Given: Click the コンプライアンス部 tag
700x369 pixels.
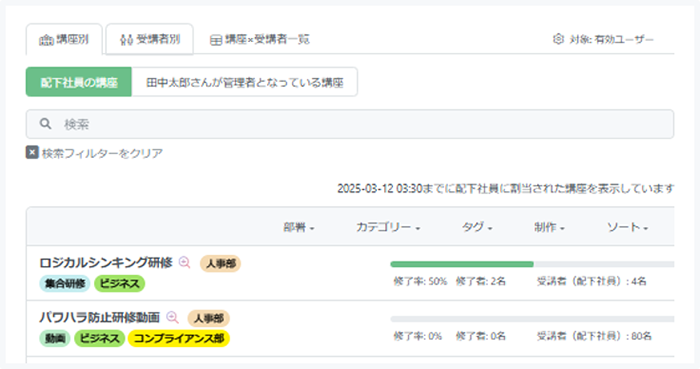Looking at the screenshot, I should (179, 339).
